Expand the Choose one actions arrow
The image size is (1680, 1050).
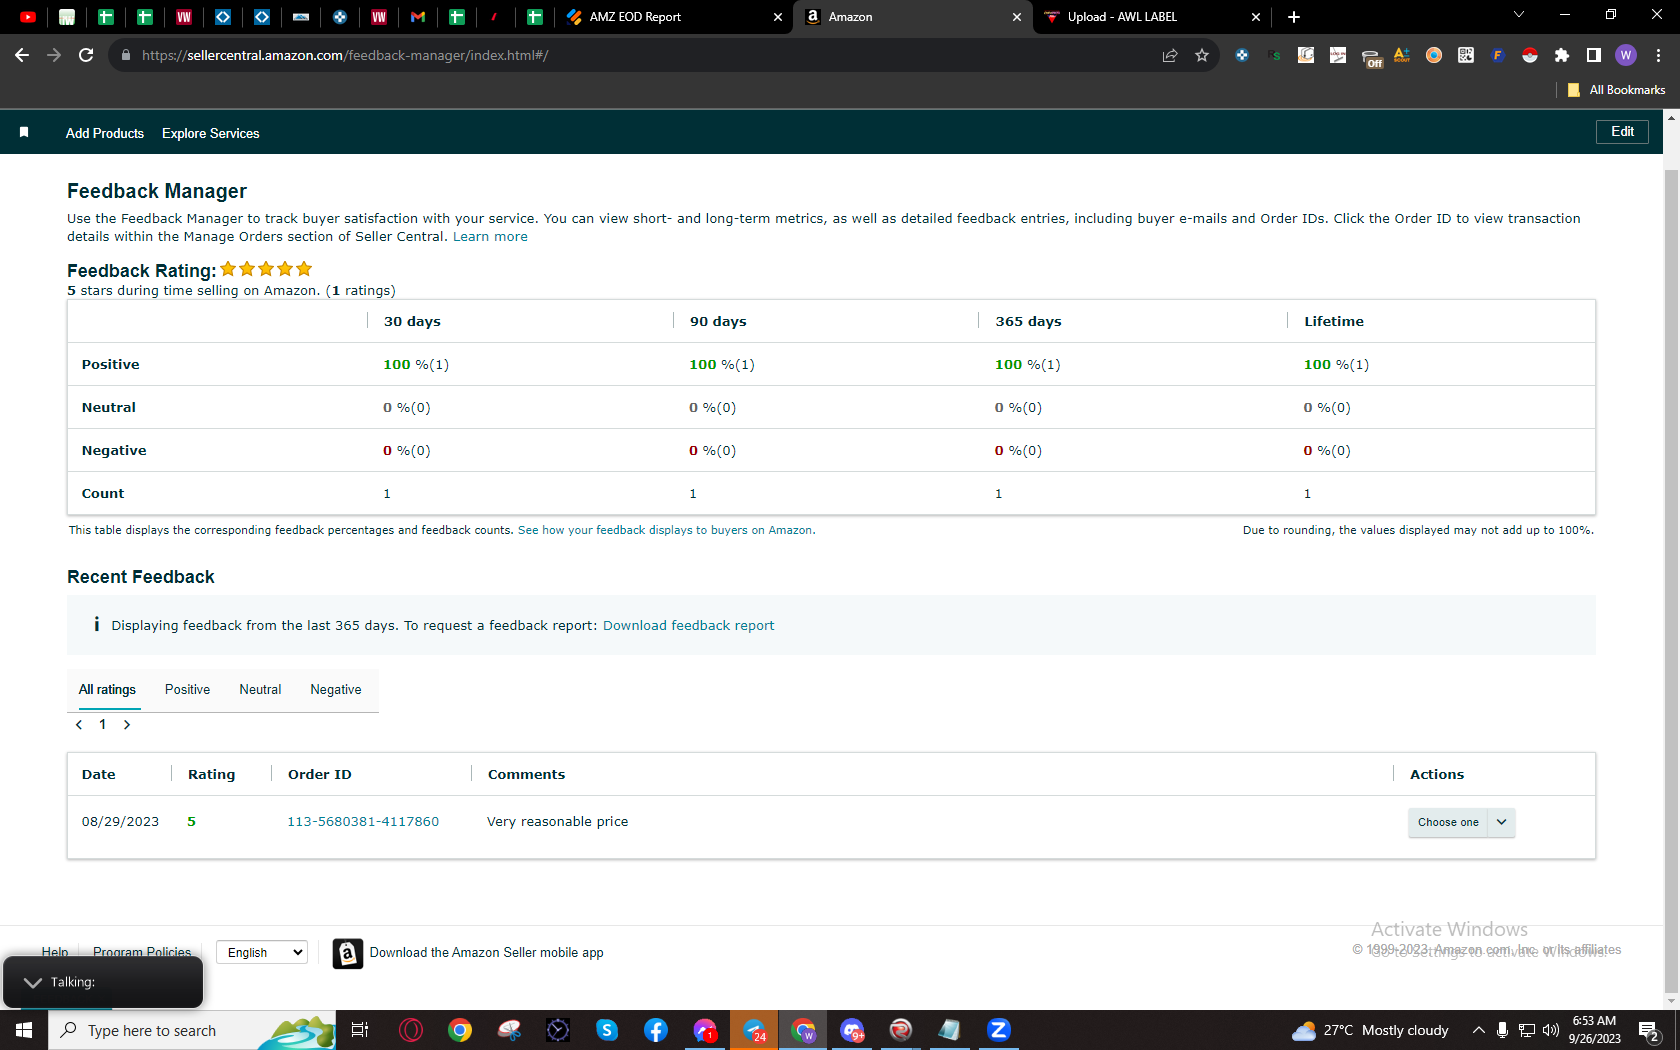tap(1502, 823)
